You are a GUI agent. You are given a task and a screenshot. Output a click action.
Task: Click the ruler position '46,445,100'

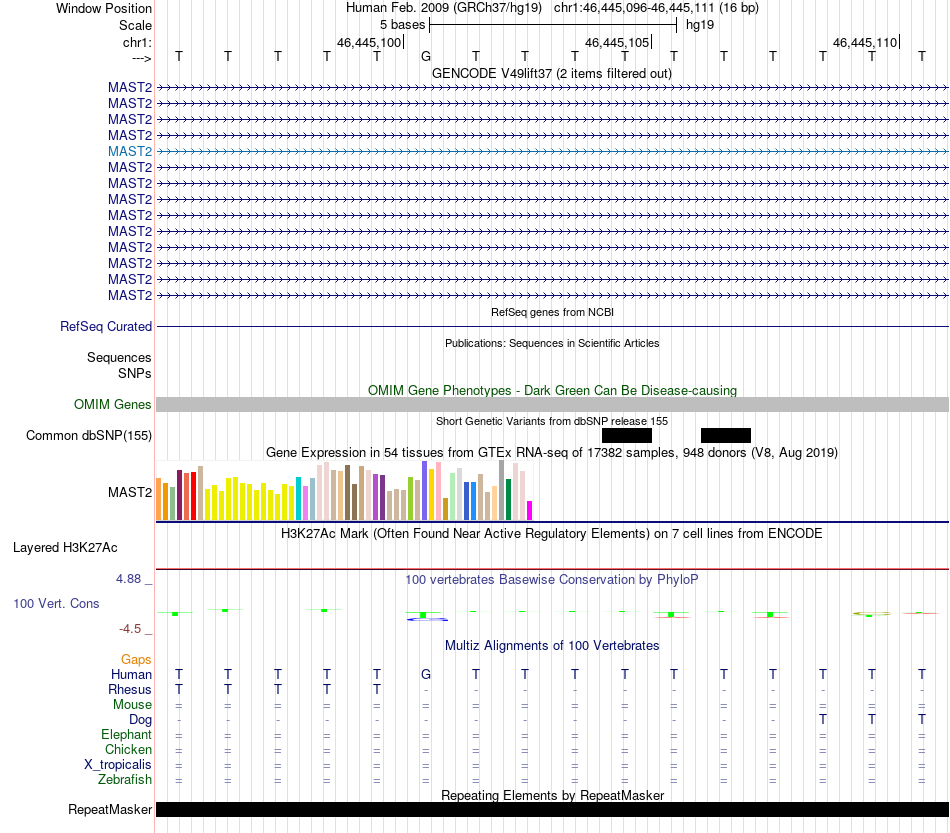[x=369, y=42]
